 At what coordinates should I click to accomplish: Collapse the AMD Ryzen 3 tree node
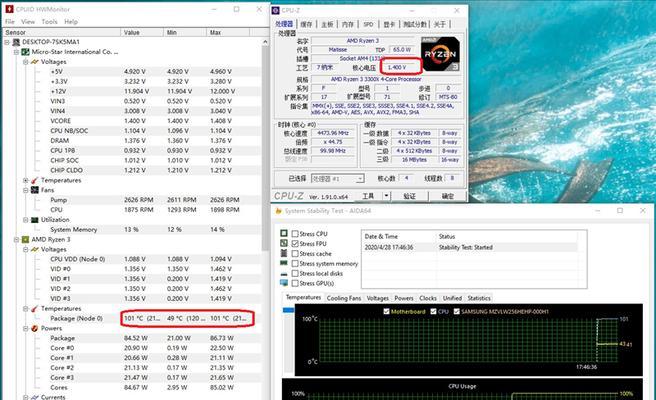16,239
